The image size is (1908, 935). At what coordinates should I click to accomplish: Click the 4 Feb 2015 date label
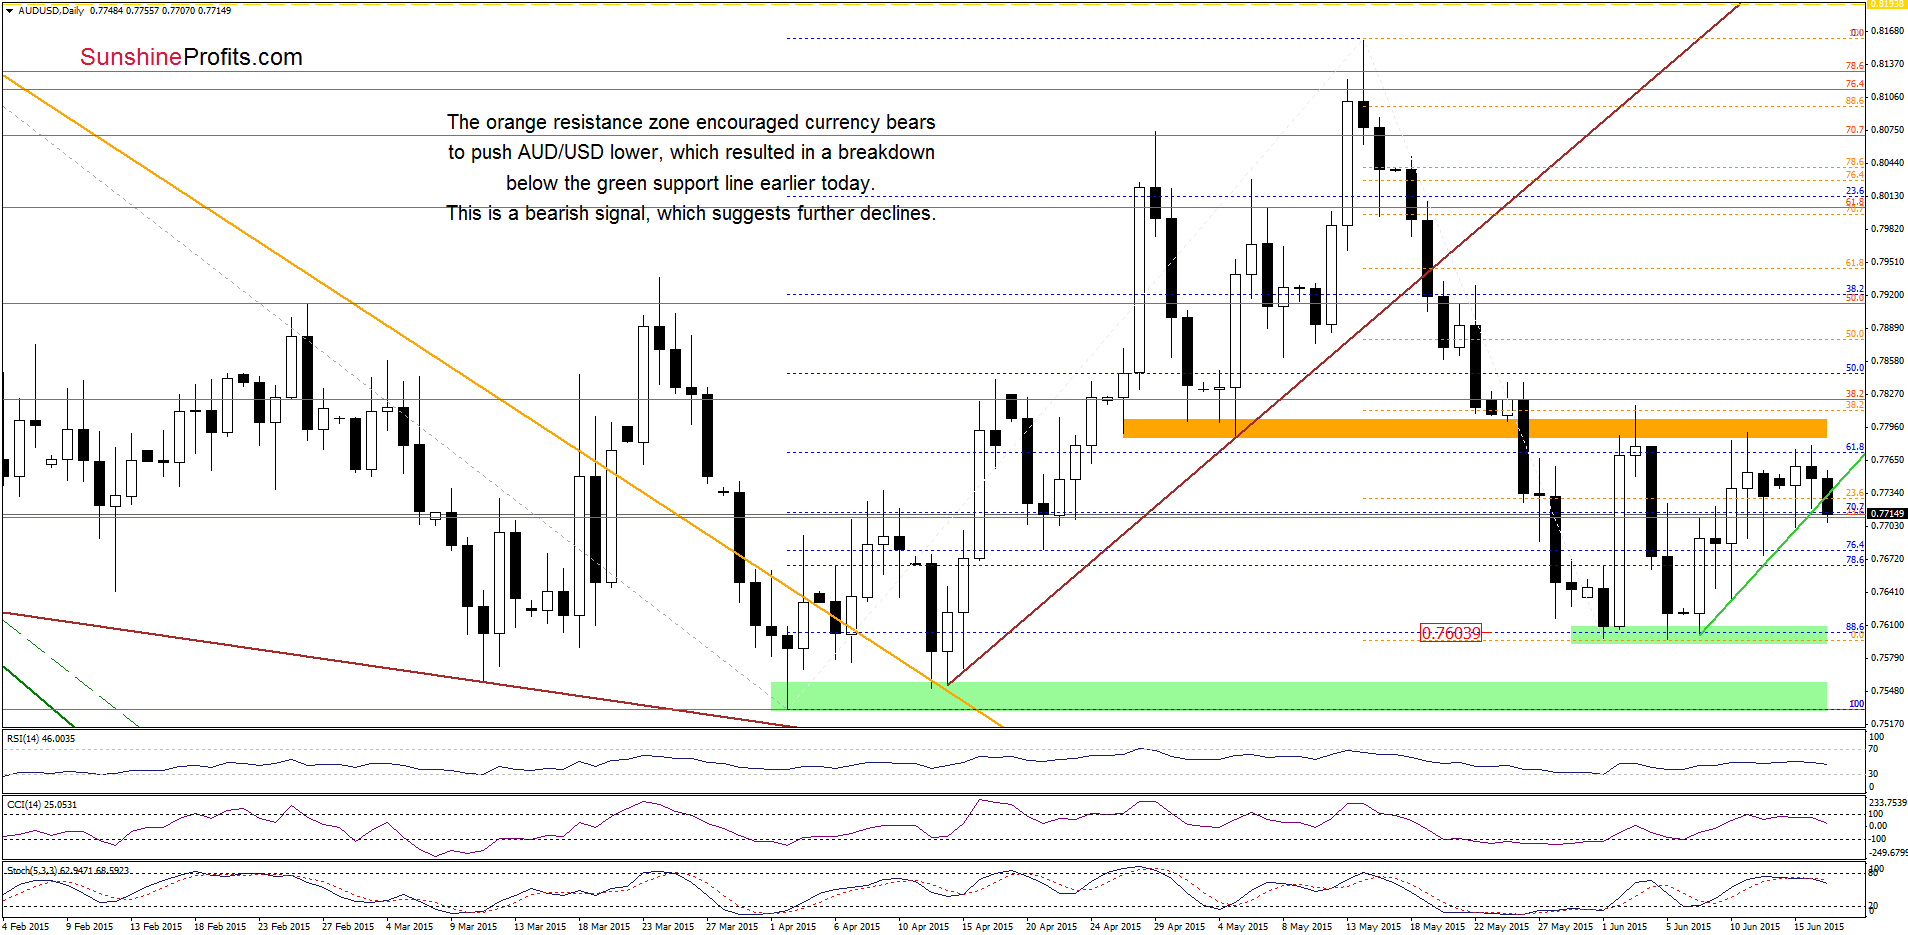pyautogui.click(x=25, y=927)
